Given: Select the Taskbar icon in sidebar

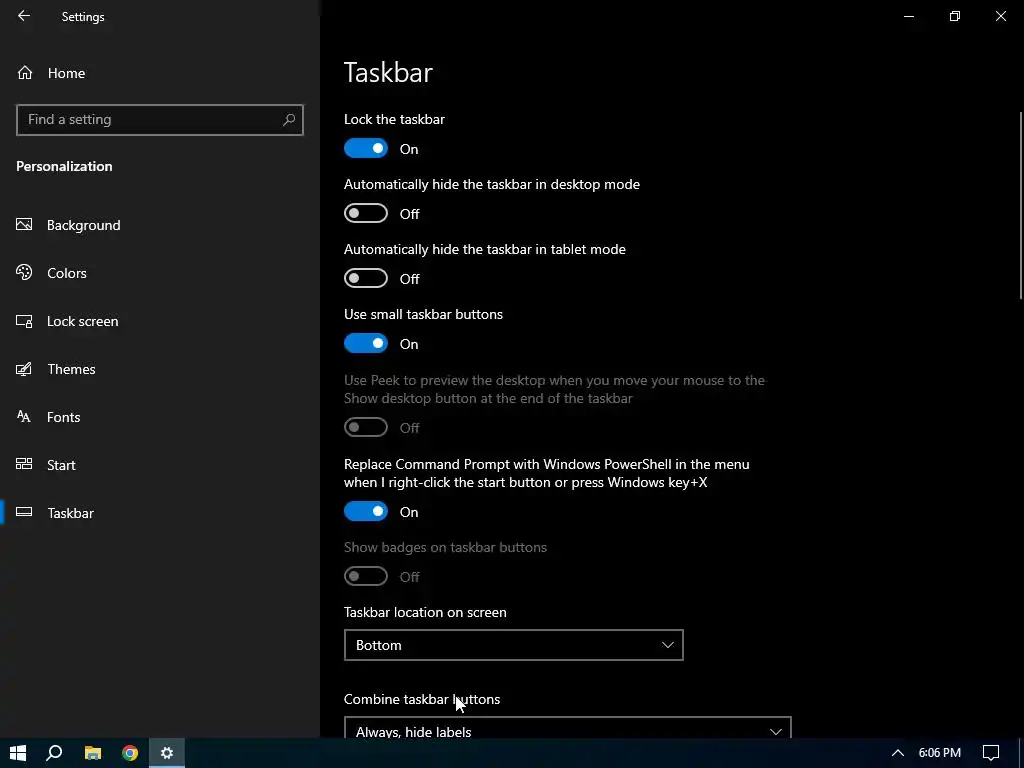Looking at the screenshot, I should [x=24, y=513].
